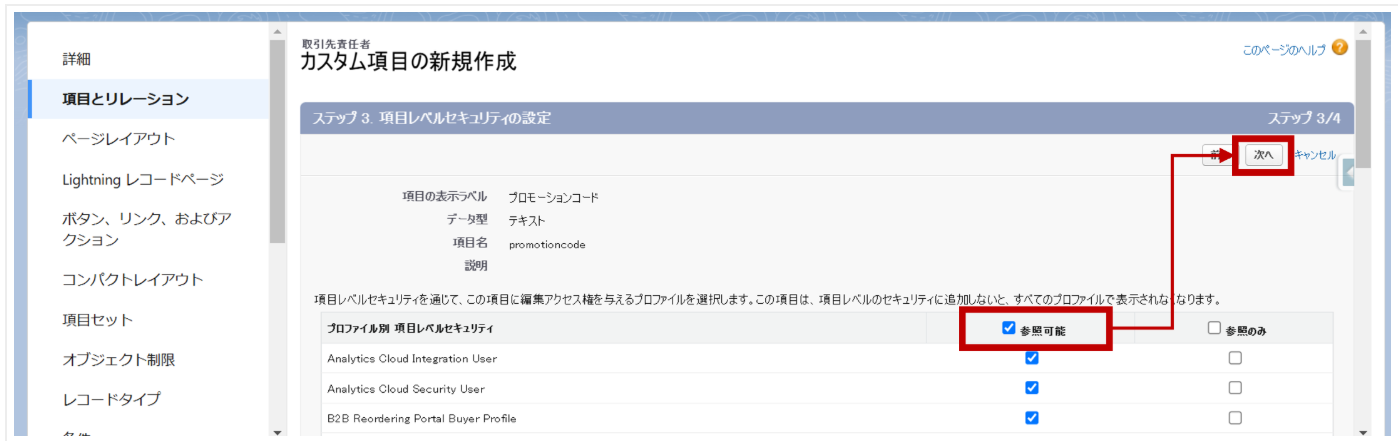Open 詳細 in the sidebar
Image resolution: width=1398 pixels, height=441 pixels.
pos(77,59)
